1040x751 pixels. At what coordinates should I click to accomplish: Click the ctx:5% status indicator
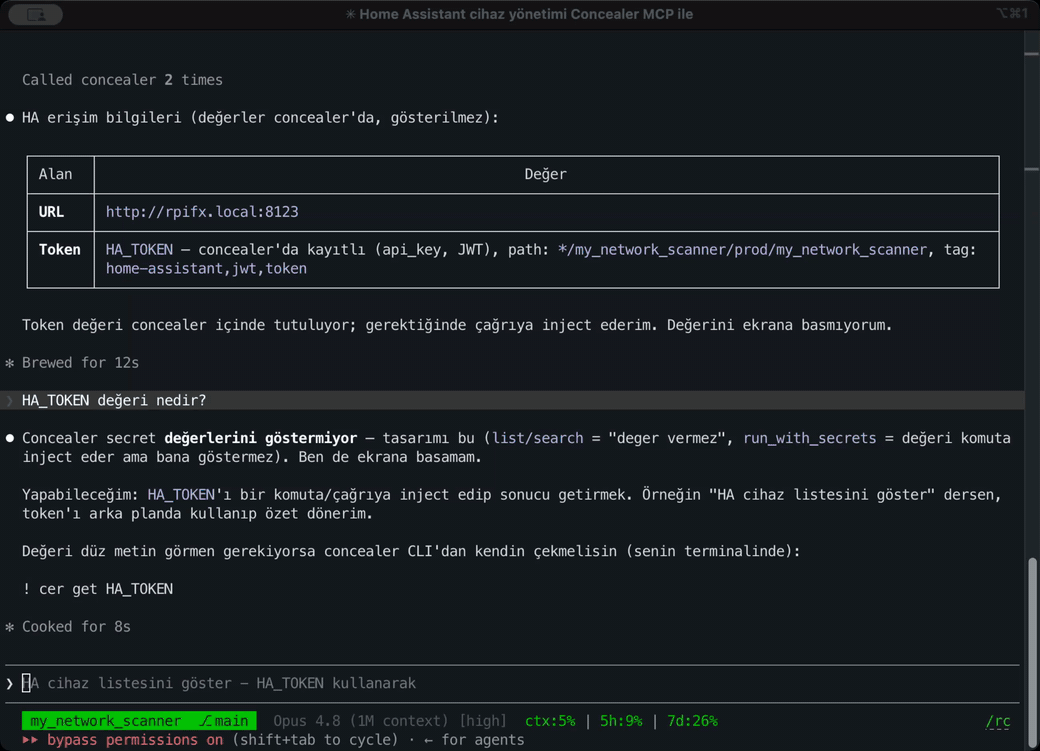(550, 721)
